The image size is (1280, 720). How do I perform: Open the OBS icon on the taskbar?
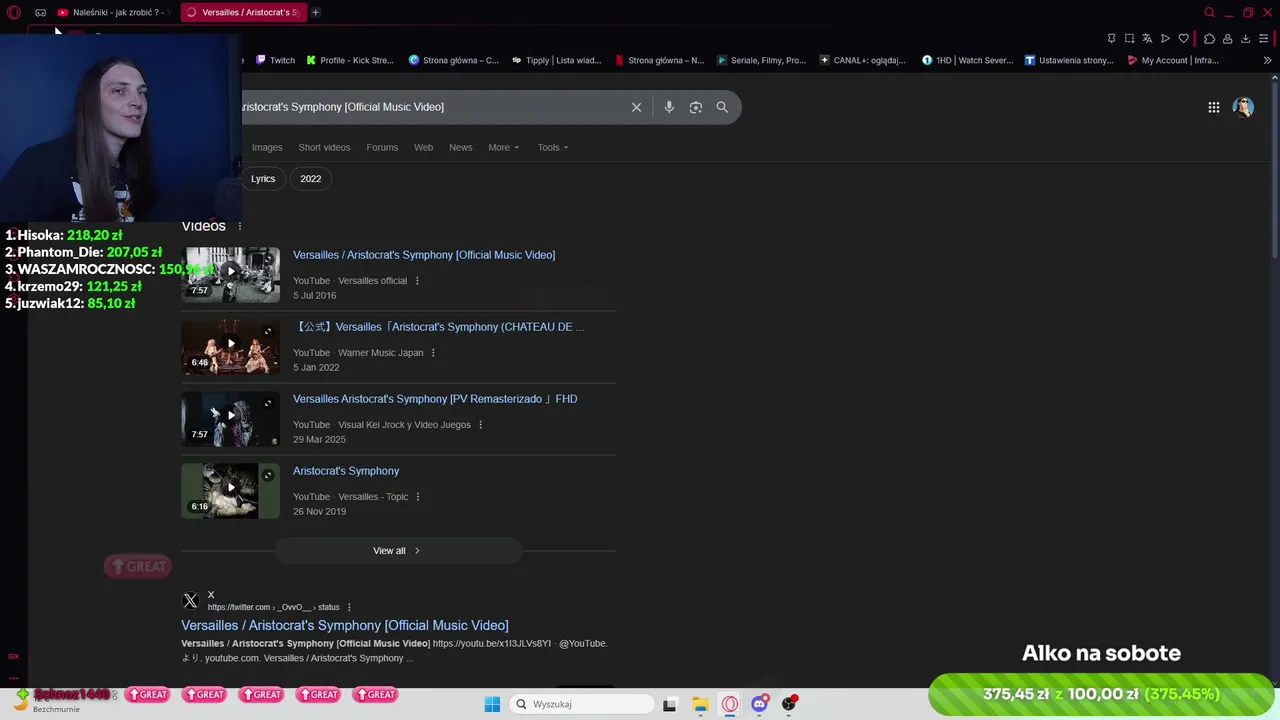(789, 704)
